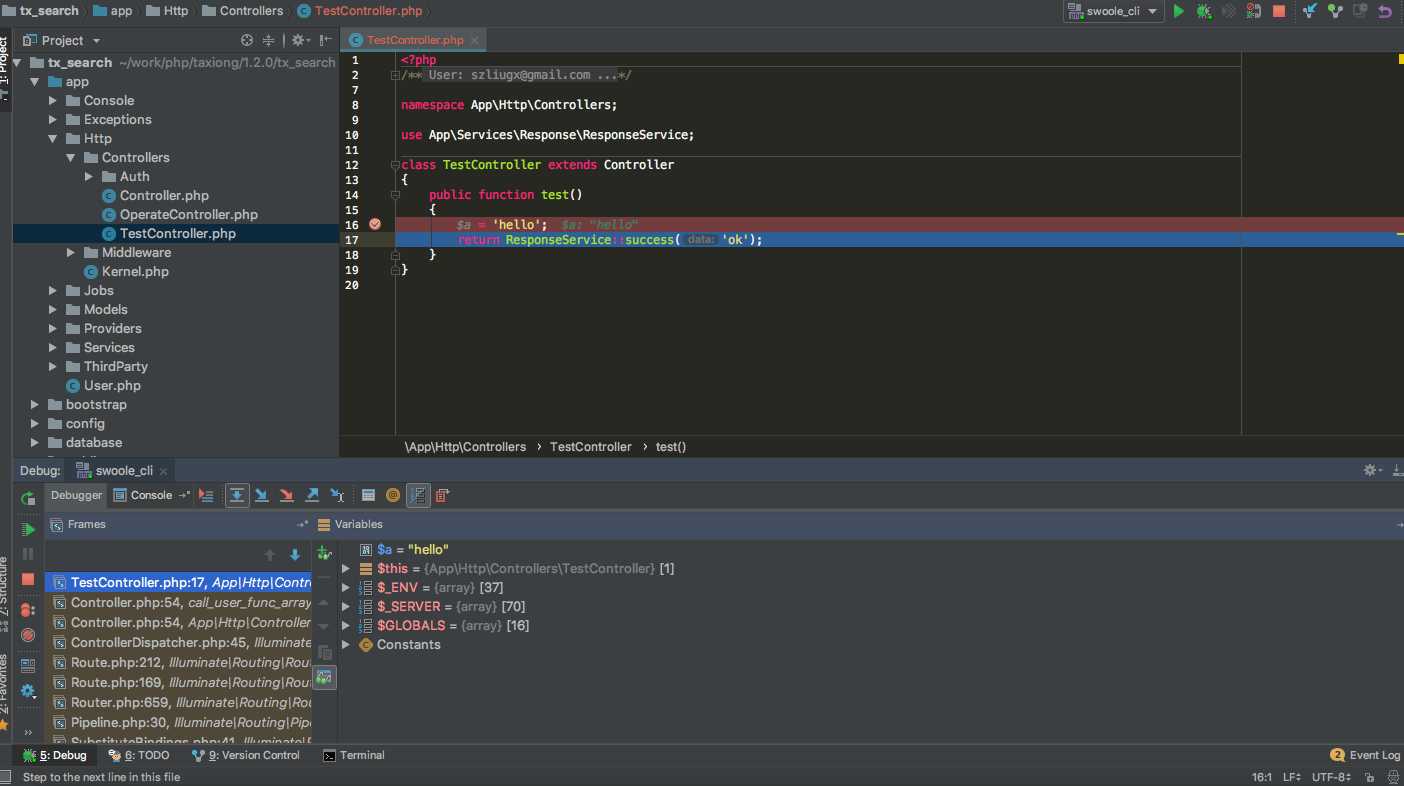Collapse the Controllers folder
Image resolution: width=1404 pixels, height=786 pixels.
(71, 158)
